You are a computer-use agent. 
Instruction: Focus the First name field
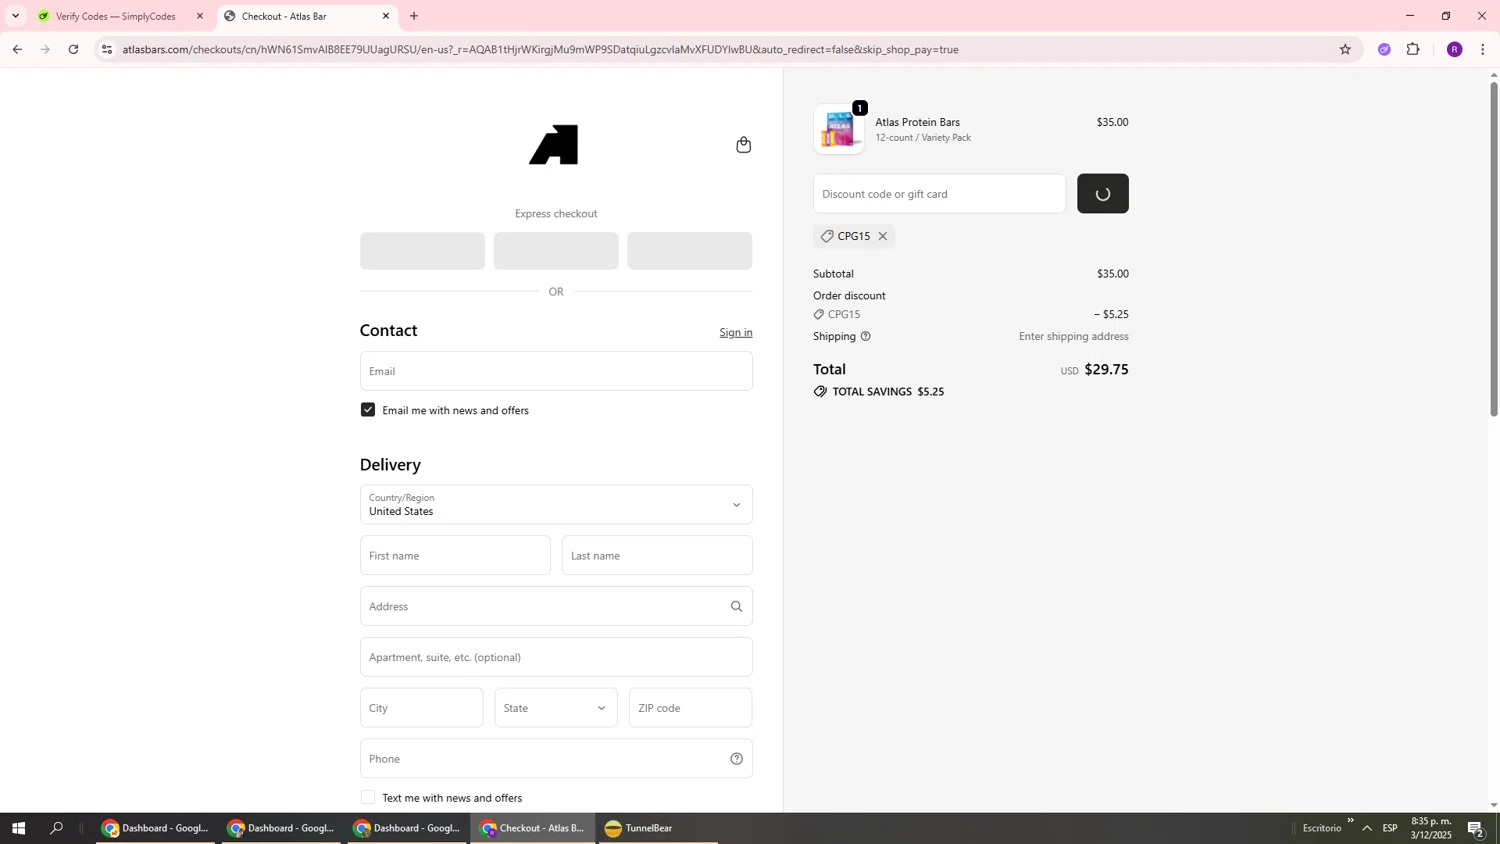point(455,555)
